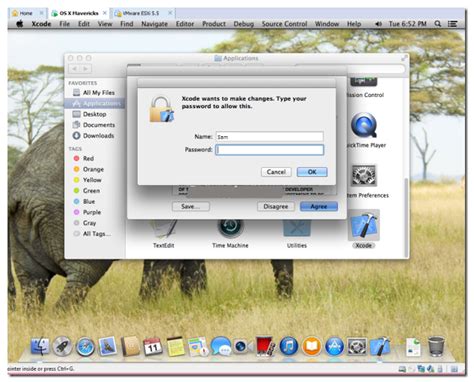Click Disagree on the license sheet
The image size is (474, 382).
[276, 206]
